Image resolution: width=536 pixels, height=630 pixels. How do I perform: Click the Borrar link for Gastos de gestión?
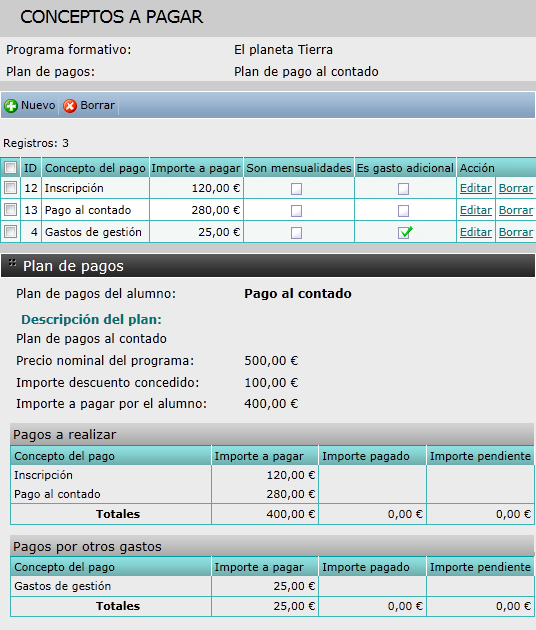pos(516,232)
